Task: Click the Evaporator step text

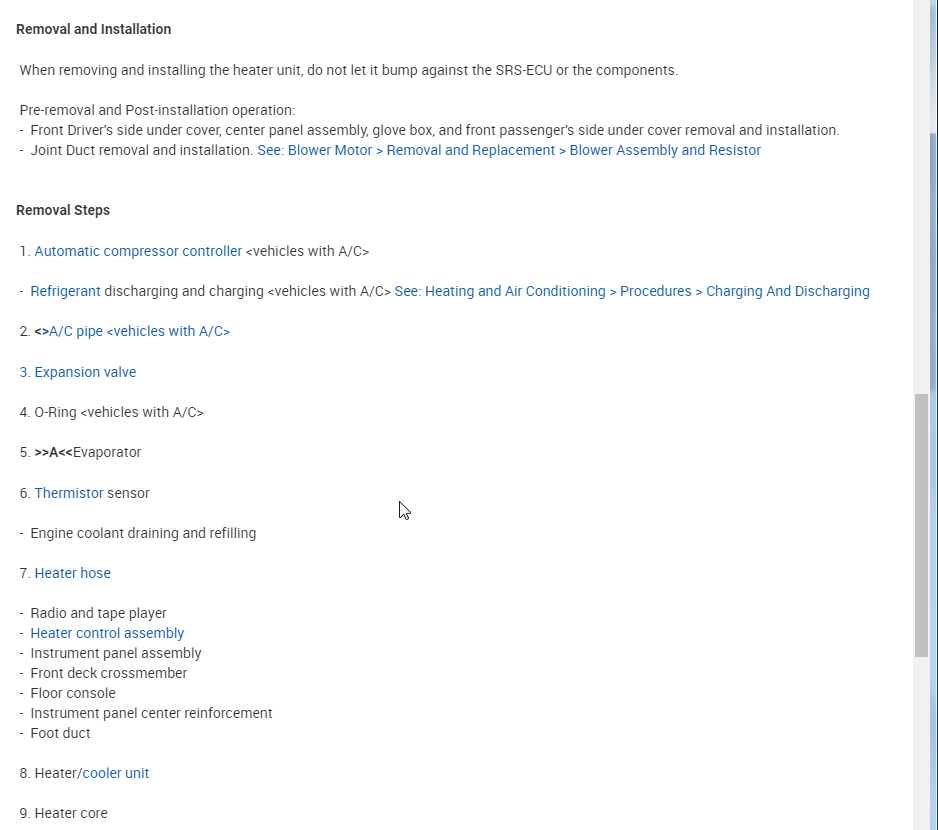Action: click(106, 452)
